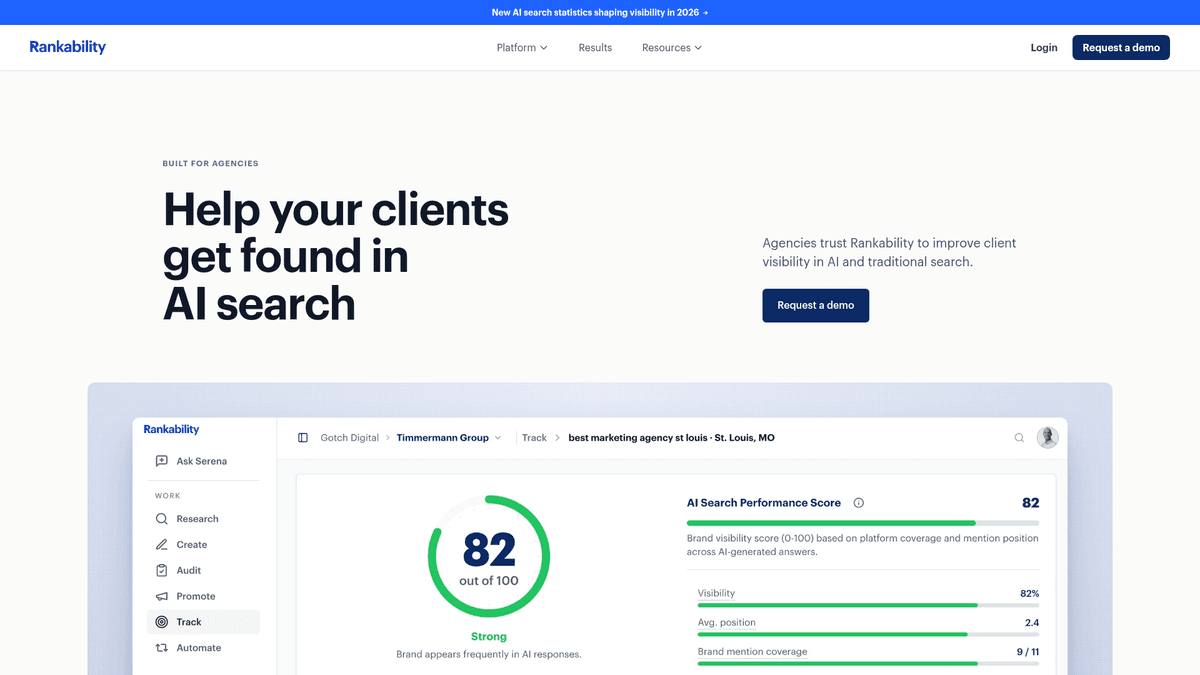Open the AI search statistics announcement banner

[x=600, y=13]
